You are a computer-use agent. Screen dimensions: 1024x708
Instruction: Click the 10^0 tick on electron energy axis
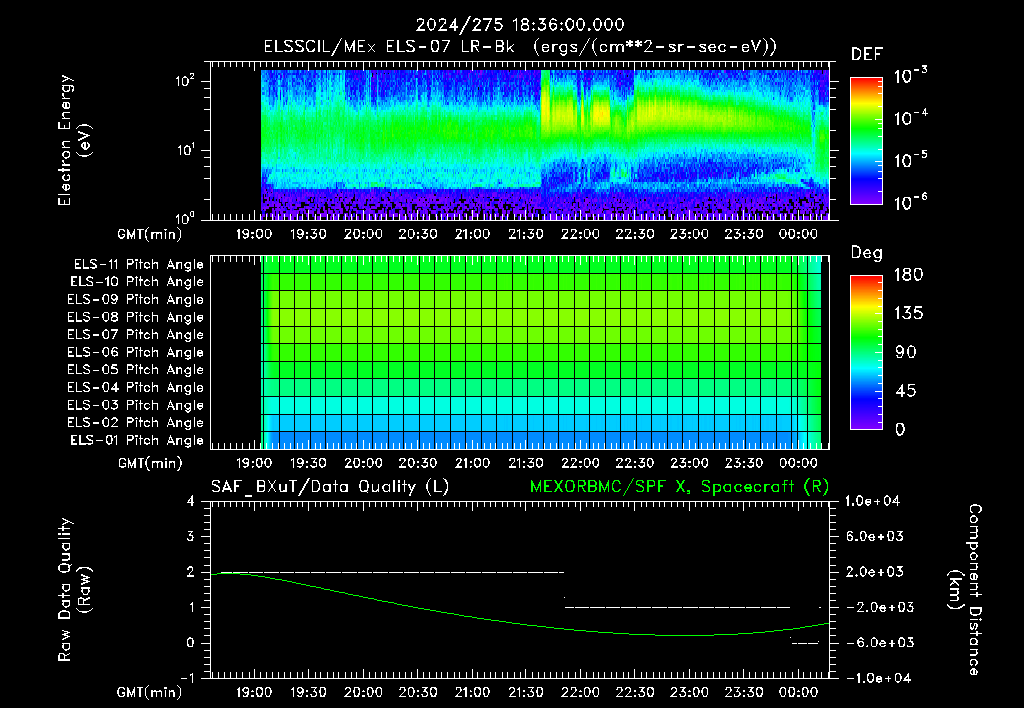click(x=185, y=217)
